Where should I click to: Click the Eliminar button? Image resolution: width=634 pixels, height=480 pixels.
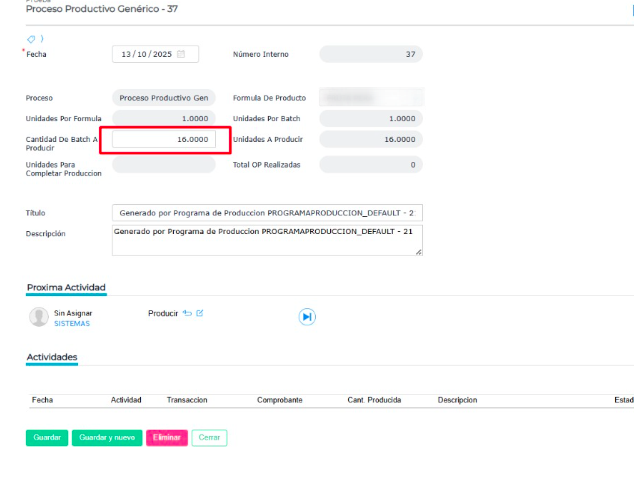click(167, 438)
